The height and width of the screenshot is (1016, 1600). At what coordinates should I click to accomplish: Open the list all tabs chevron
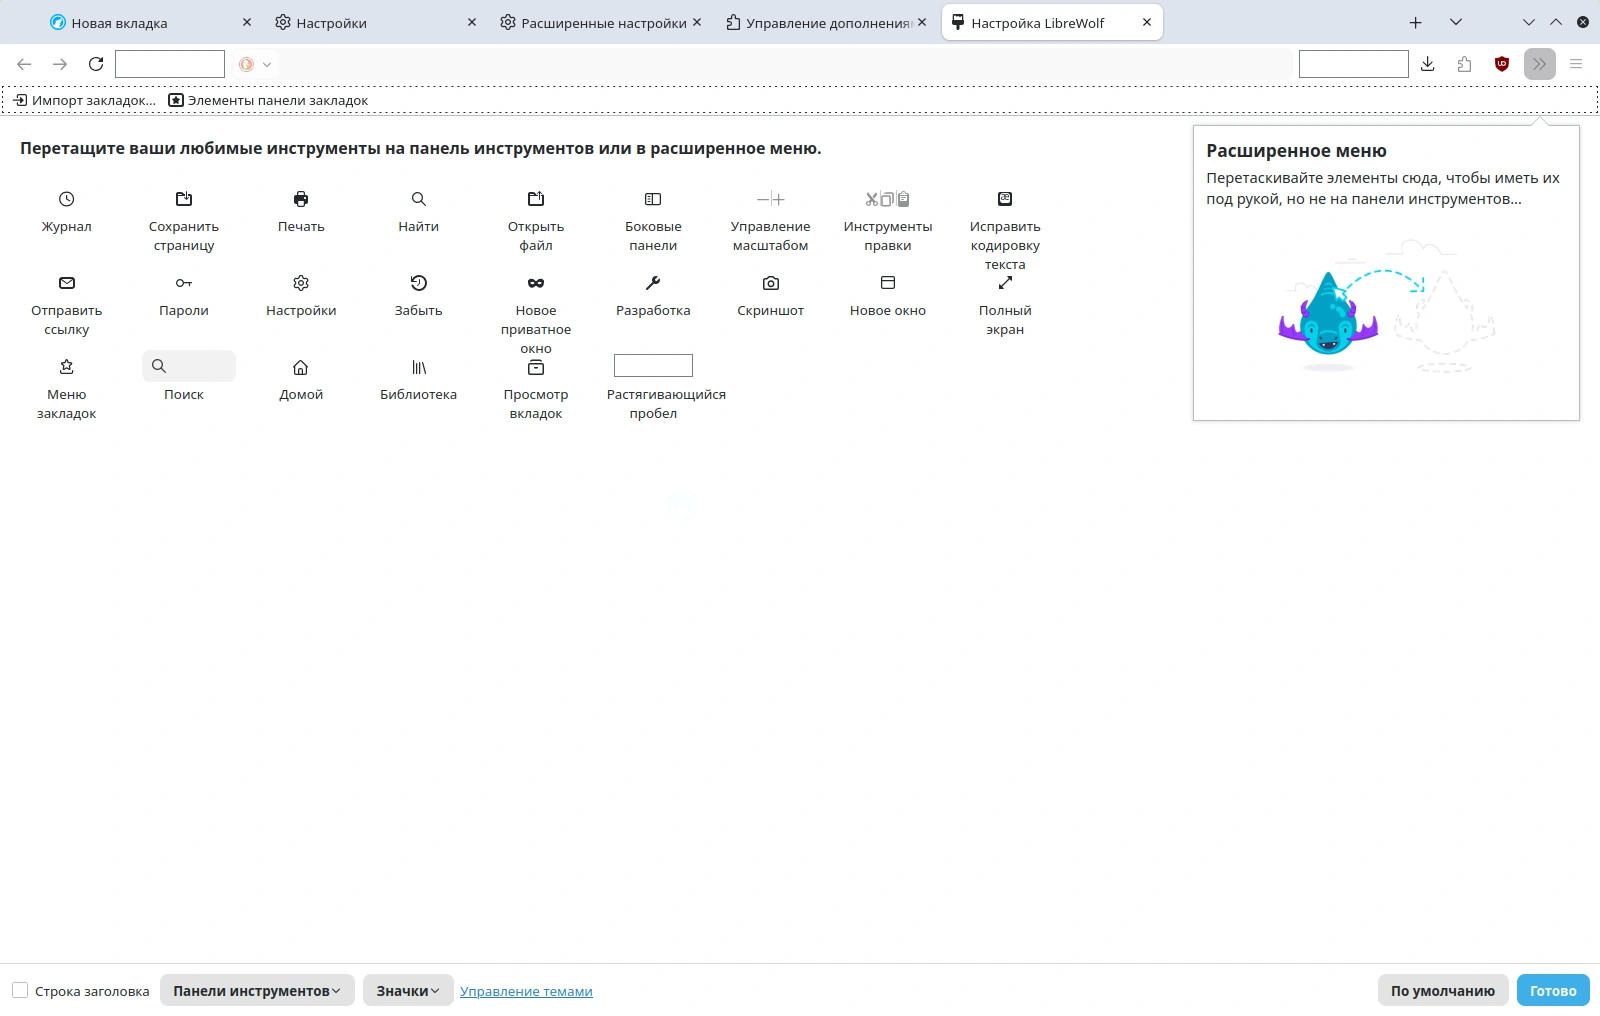[x=1456, y=22]
